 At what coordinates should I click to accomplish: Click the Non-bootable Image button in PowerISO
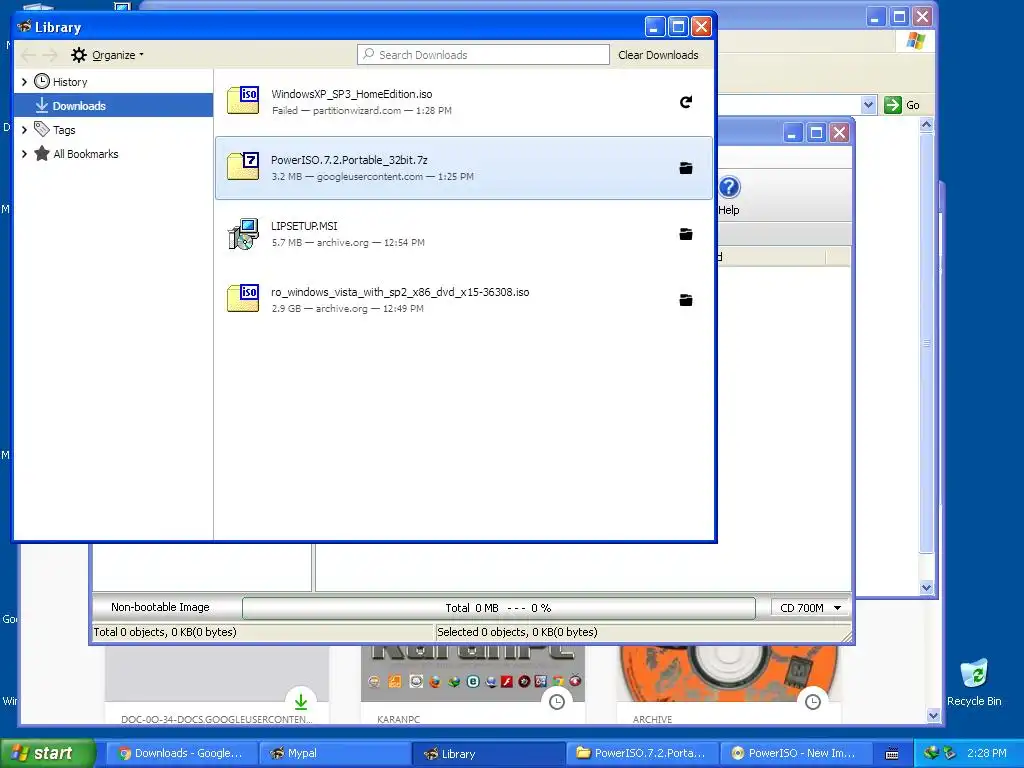pos(160,607)
